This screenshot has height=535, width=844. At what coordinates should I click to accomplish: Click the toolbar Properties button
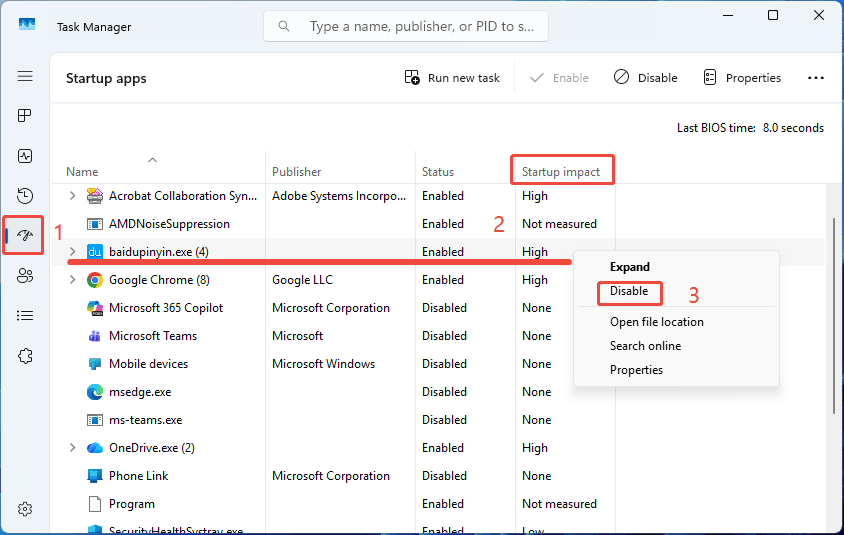click(742, 78)
